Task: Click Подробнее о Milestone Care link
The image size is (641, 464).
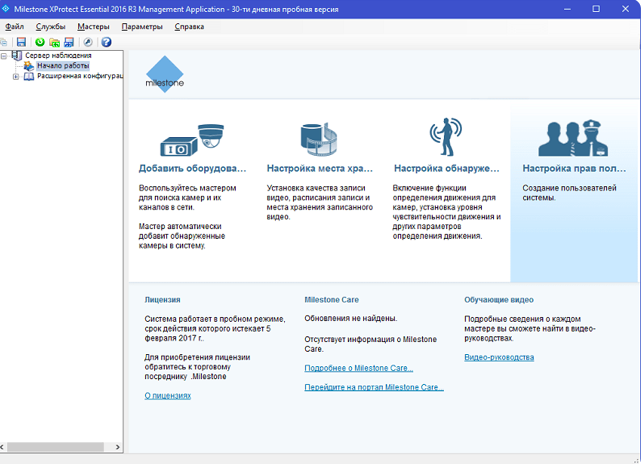Action: click(359, 368)
